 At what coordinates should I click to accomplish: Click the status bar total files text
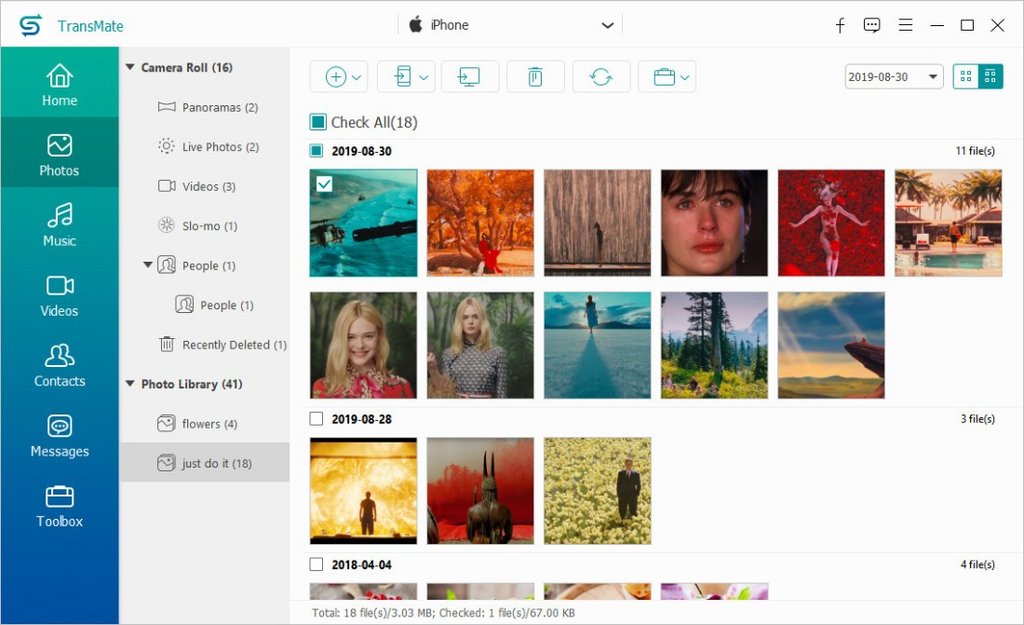(443, 613)
